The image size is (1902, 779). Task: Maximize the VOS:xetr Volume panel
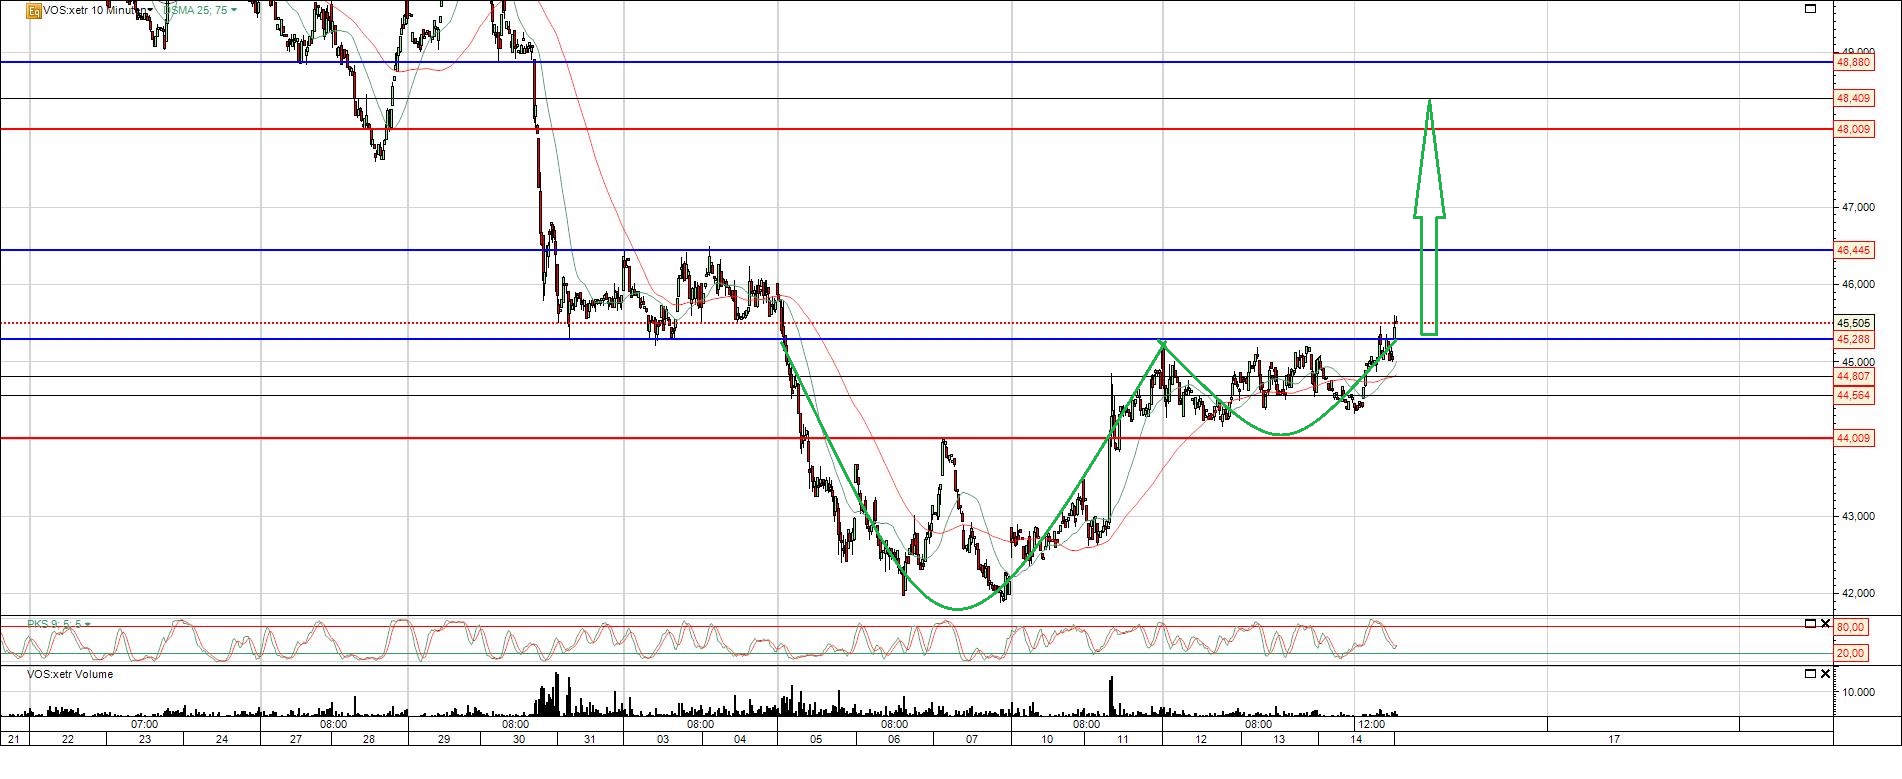pos(1810,674)
